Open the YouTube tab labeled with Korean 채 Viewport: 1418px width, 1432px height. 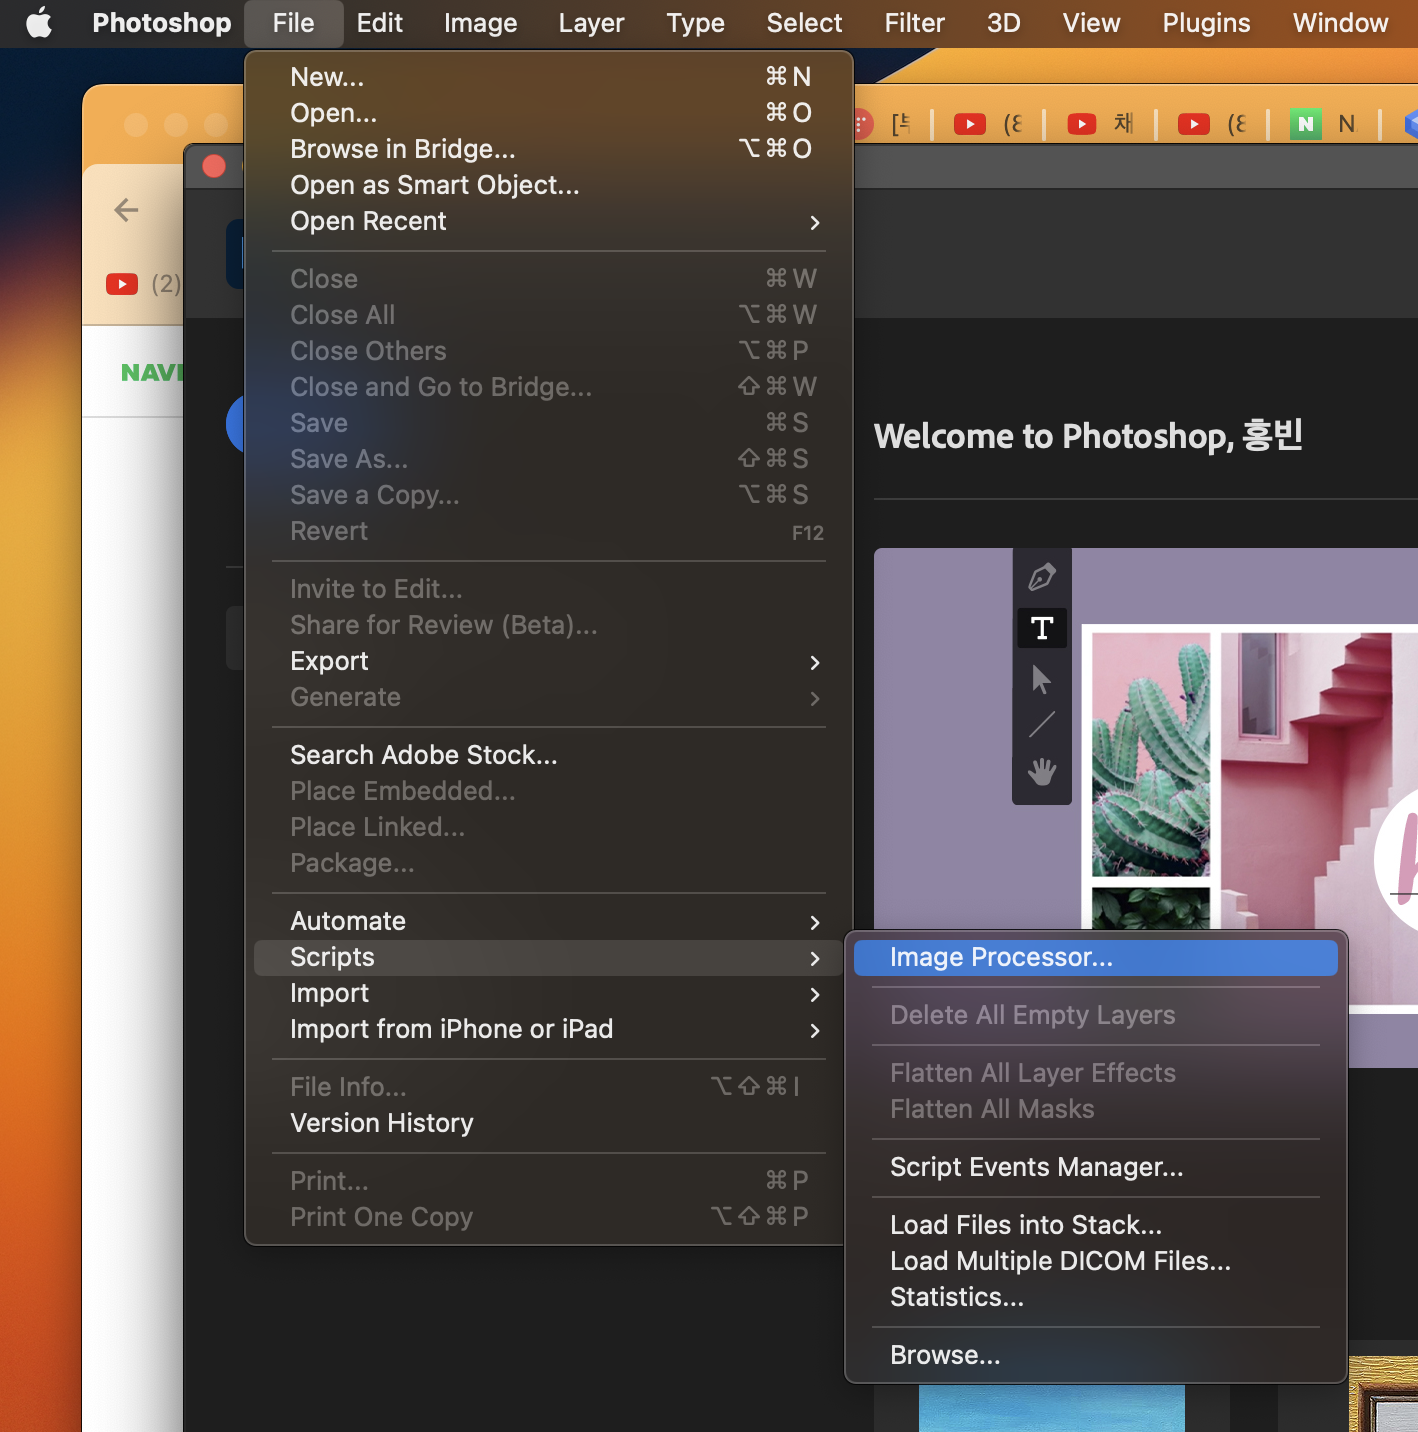(x=1100, y=124)
